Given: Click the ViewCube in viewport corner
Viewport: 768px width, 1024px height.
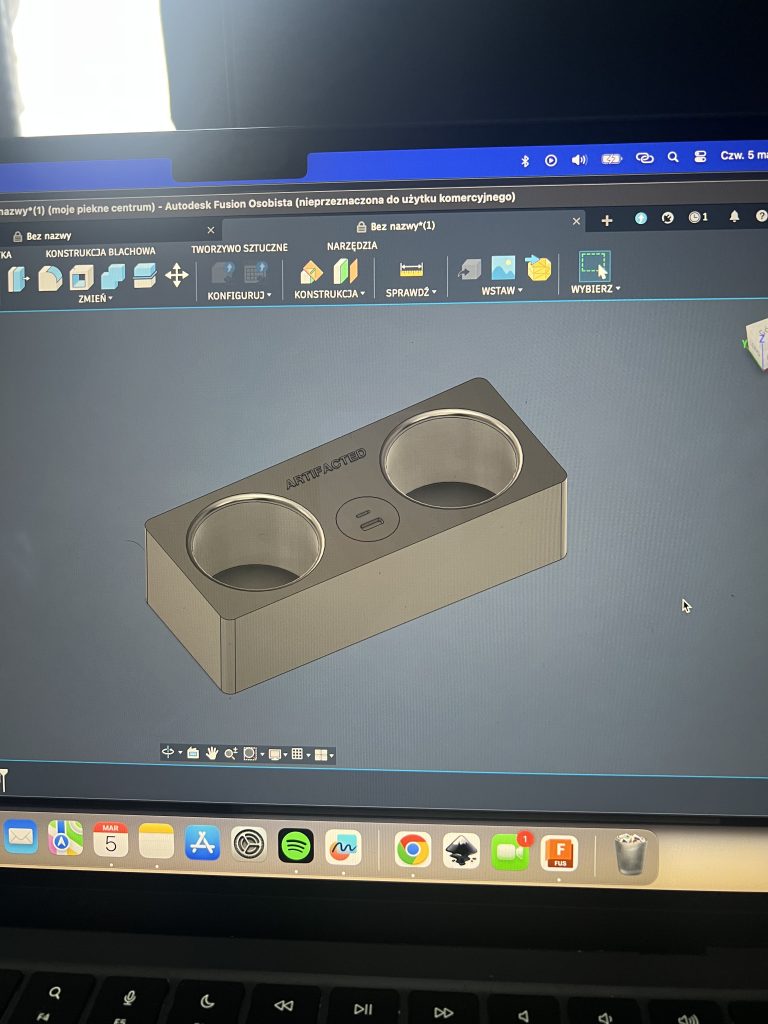Looking at the screenshot, I should click(x=758, y=342).
